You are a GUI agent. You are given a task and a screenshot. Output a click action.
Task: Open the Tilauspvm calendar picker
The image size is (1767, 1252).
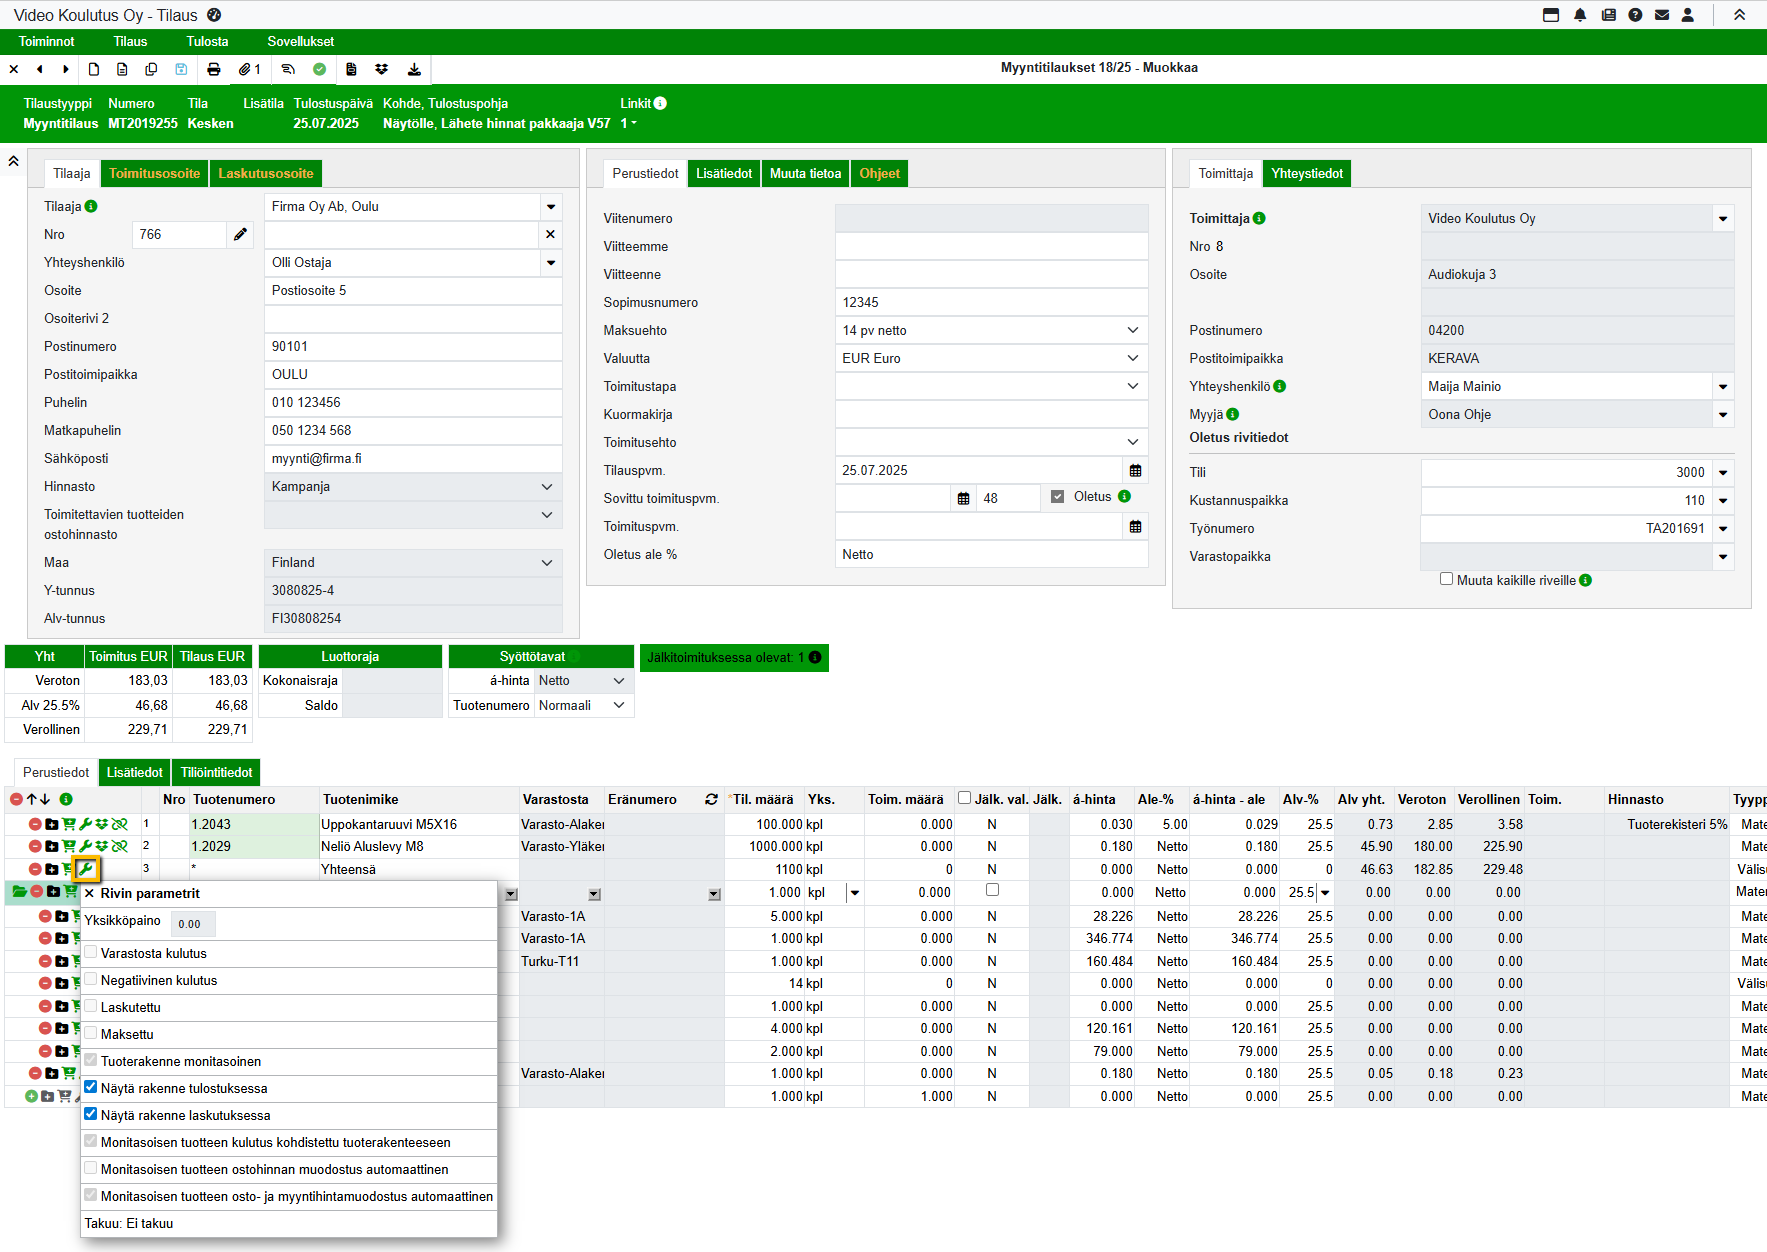1135,470
